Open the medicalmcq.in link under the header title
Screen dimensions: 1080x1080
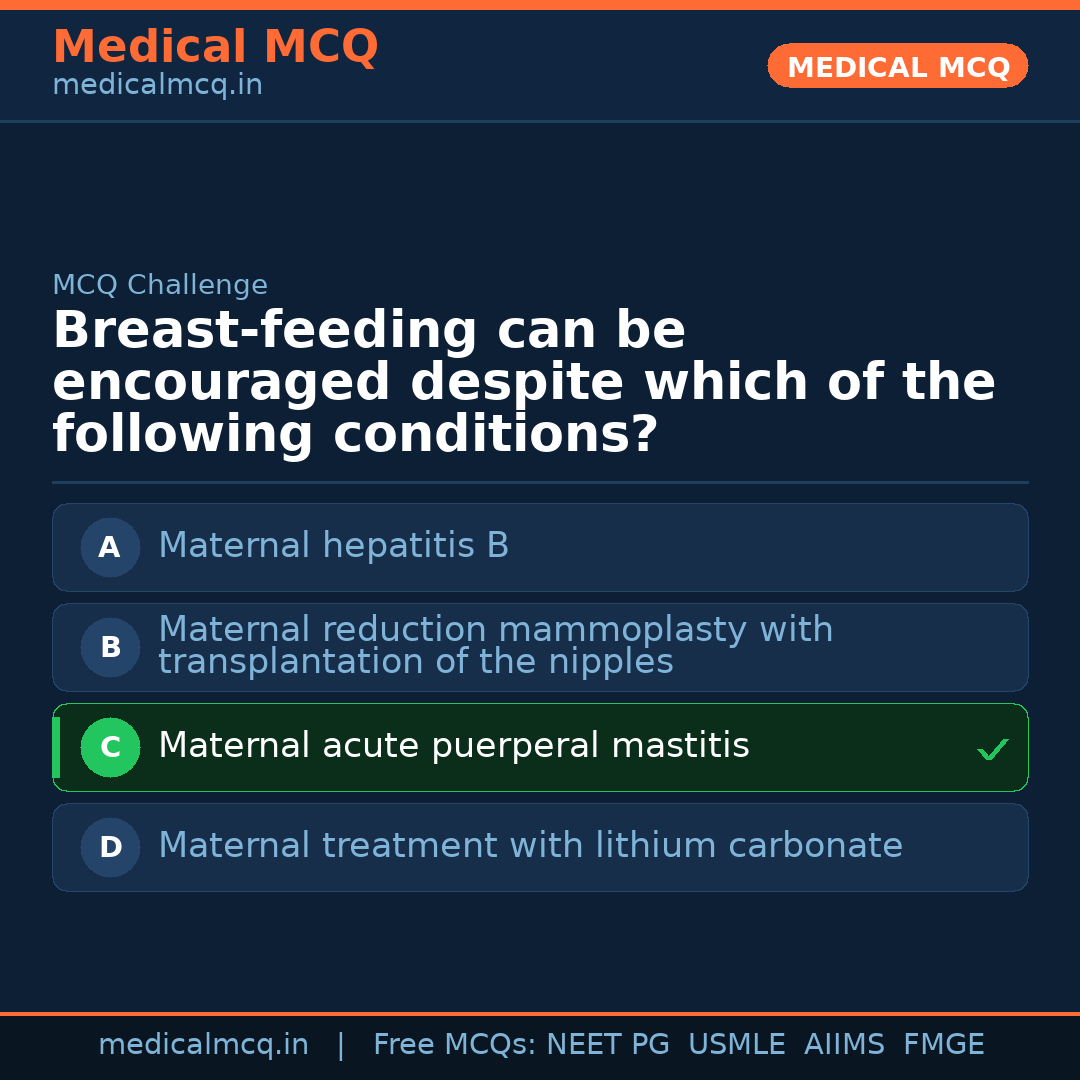point(157,86)
